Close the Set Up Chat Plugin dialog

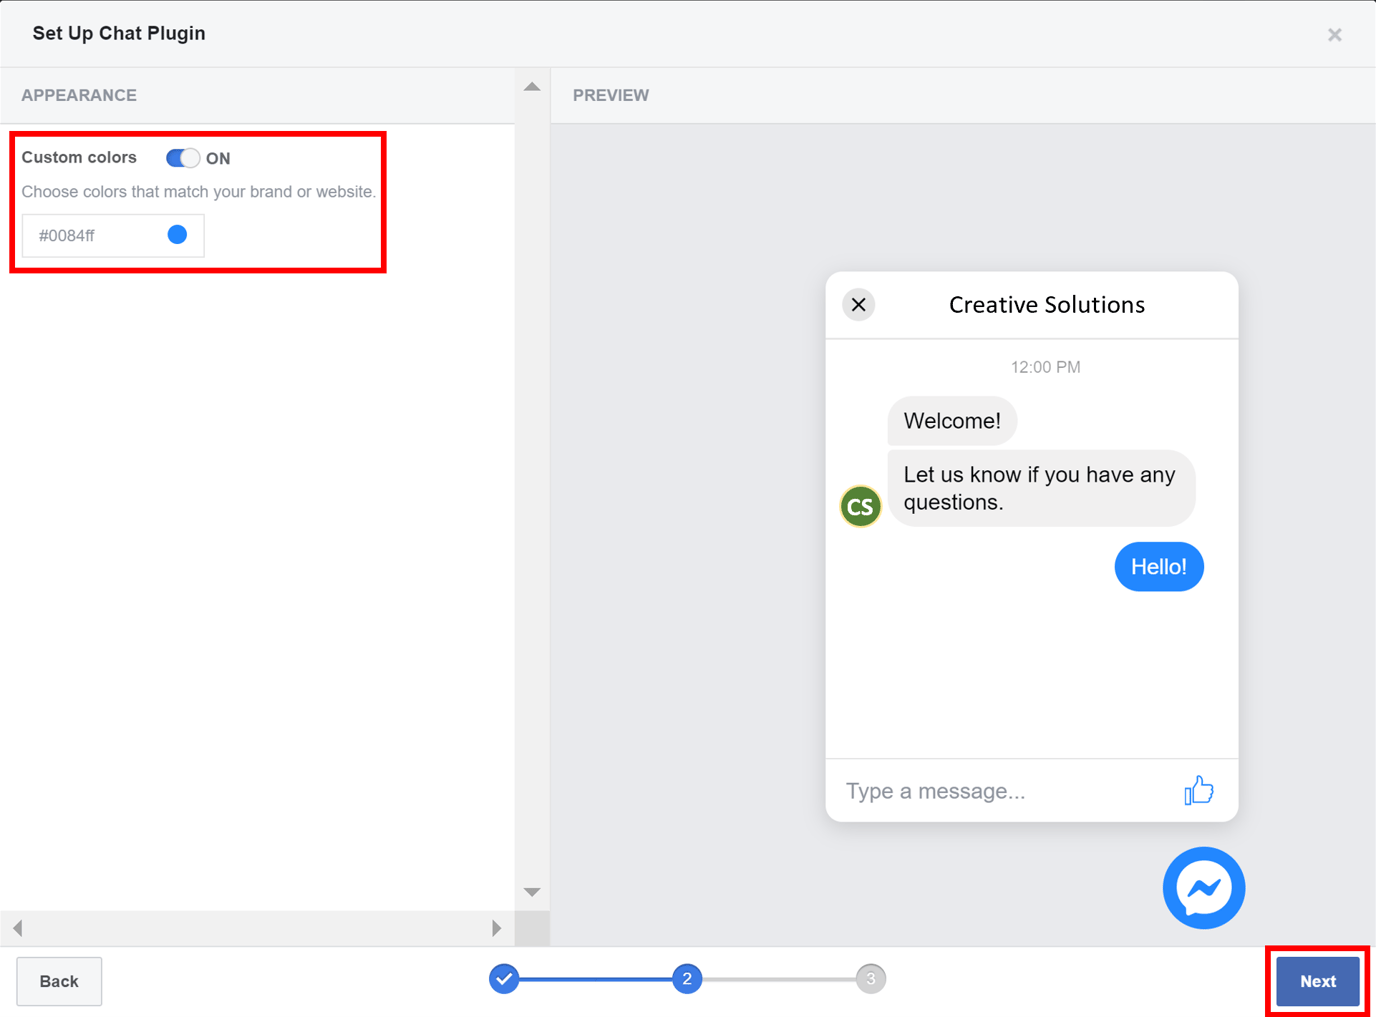(1335, 33)
